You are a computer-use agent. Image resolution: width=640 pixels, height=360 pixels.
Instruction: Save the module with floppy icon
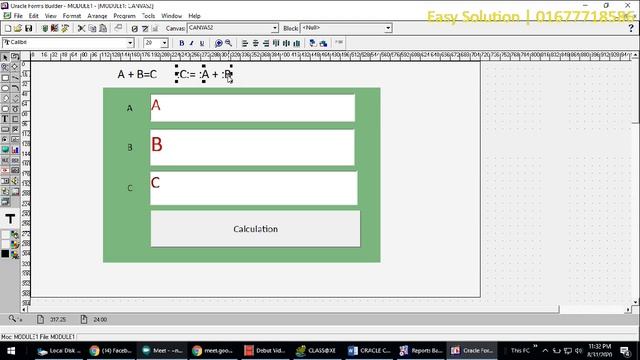pyautogui.click(x=28, y=28)
